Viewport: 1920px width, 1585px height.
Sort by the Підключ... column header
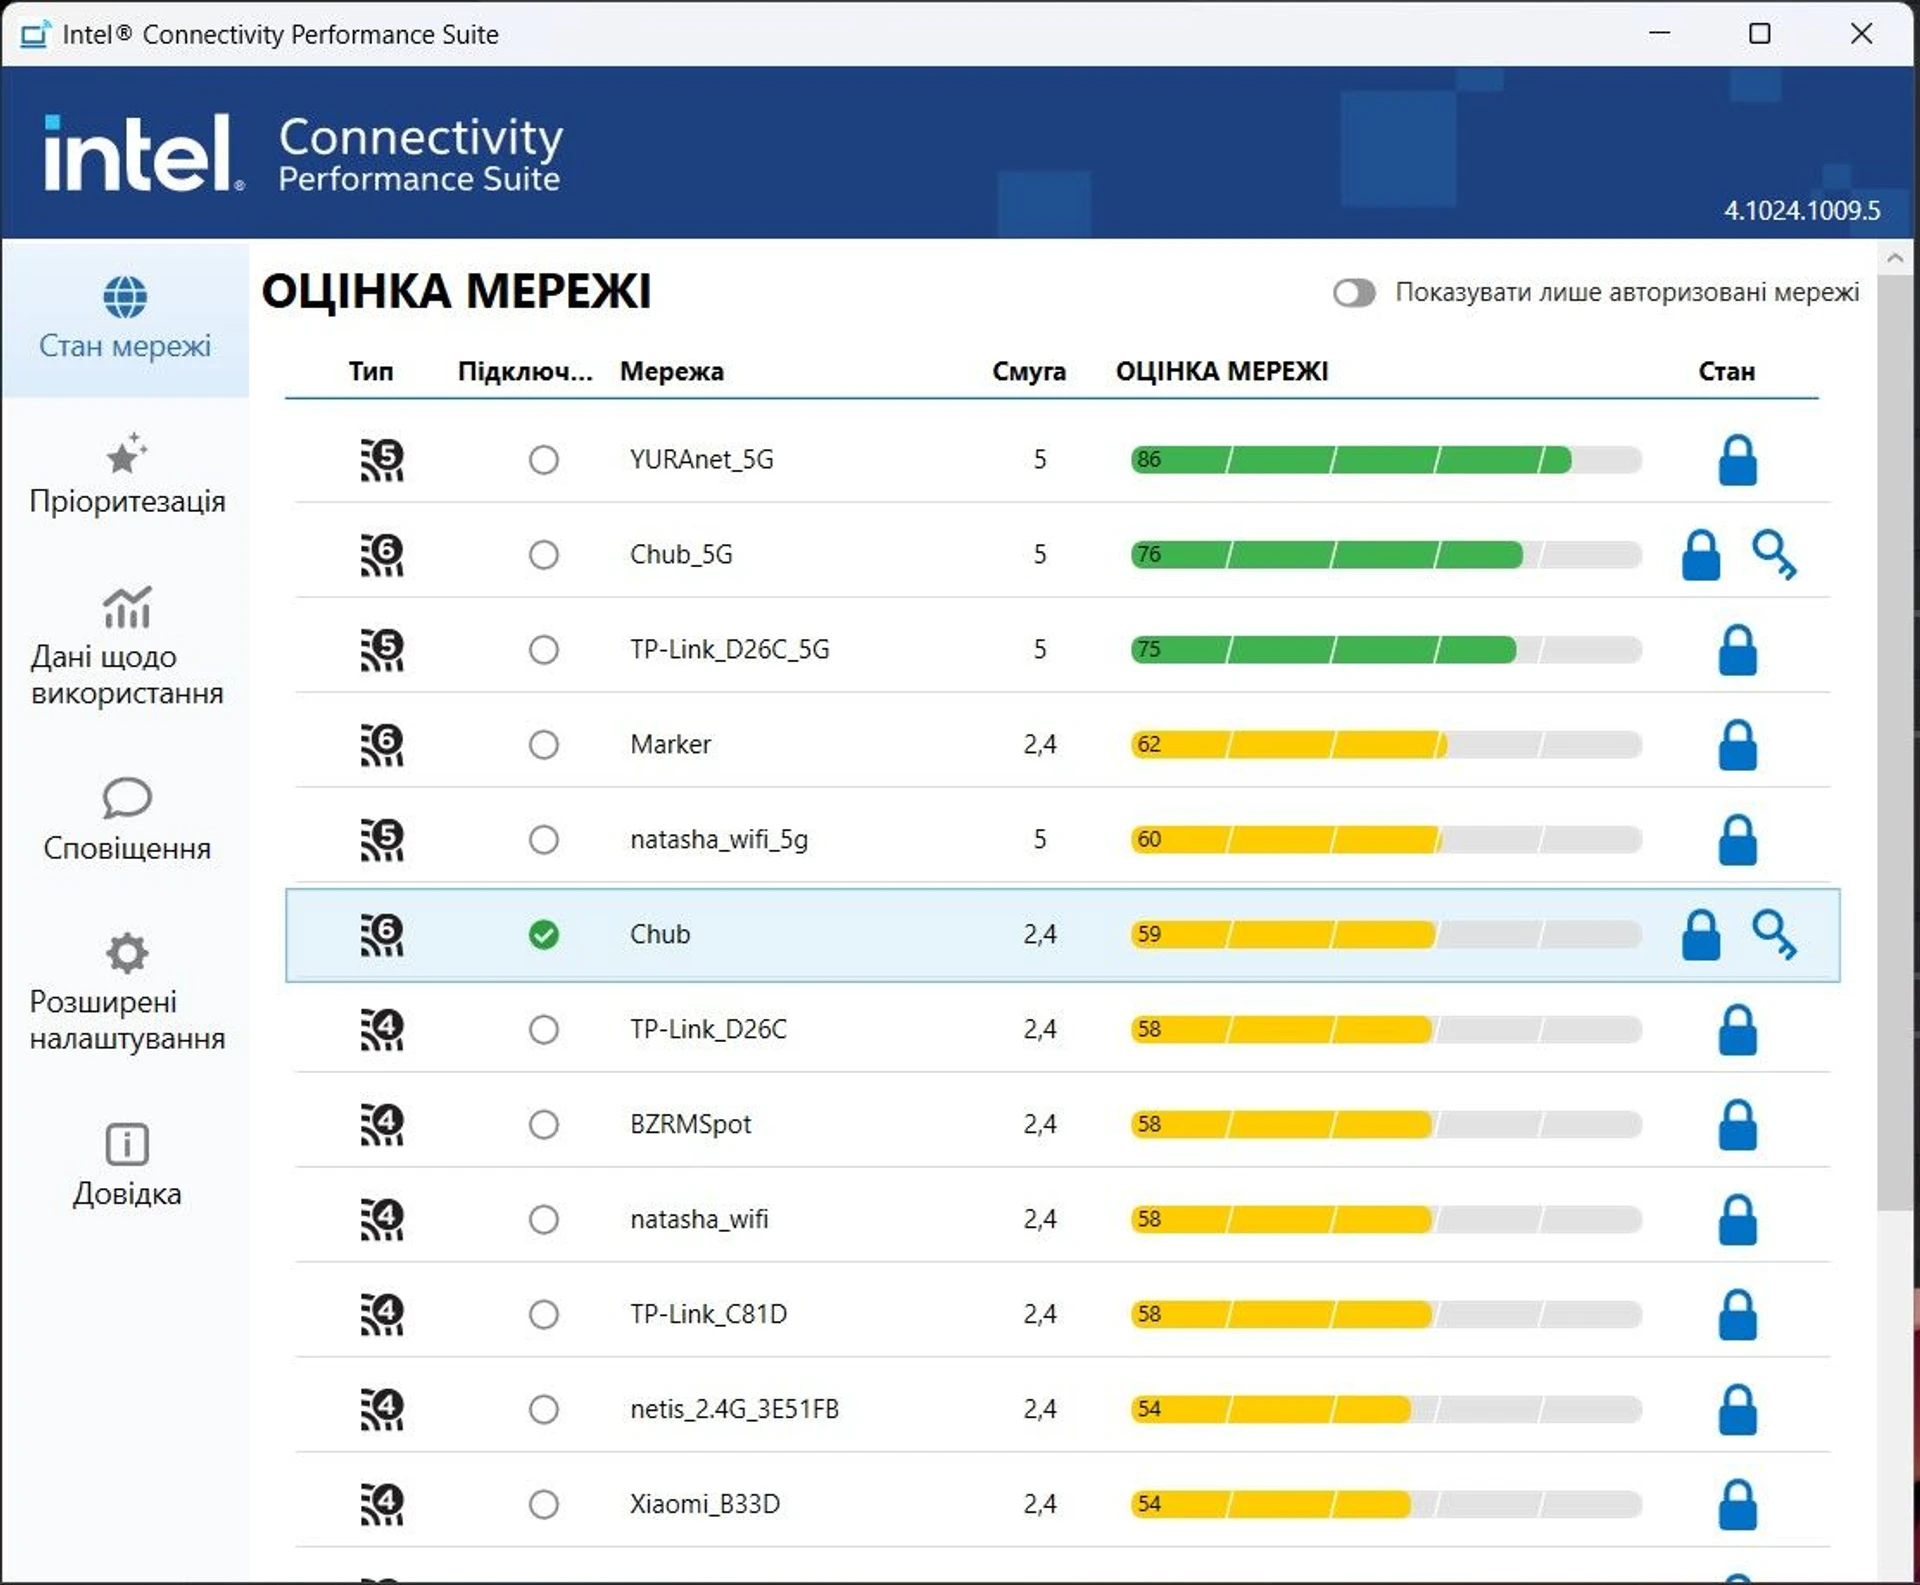[525, 372]
